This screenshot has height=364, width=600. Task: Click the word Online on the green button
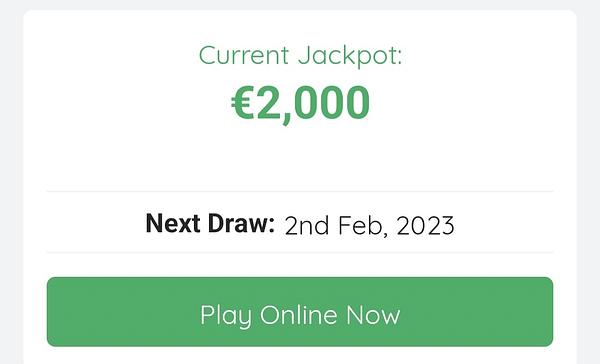(x=298, y=315)
